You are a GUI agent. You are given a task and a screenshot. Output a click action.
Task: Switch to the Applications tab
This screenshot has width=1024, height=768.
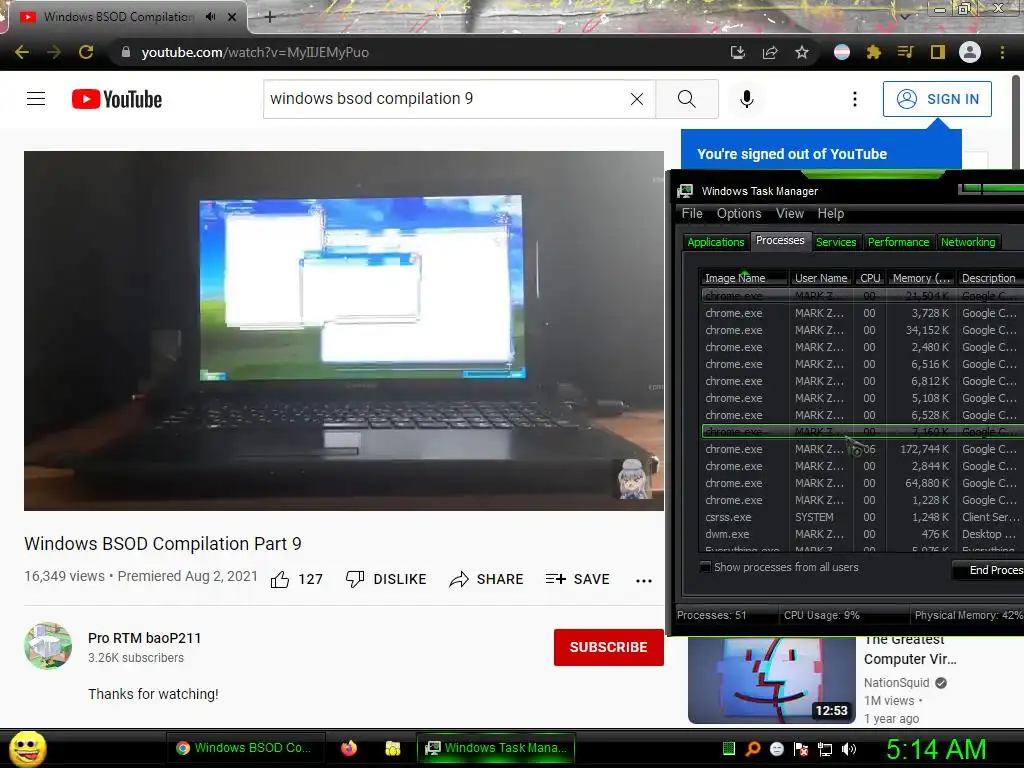(716, 242)
